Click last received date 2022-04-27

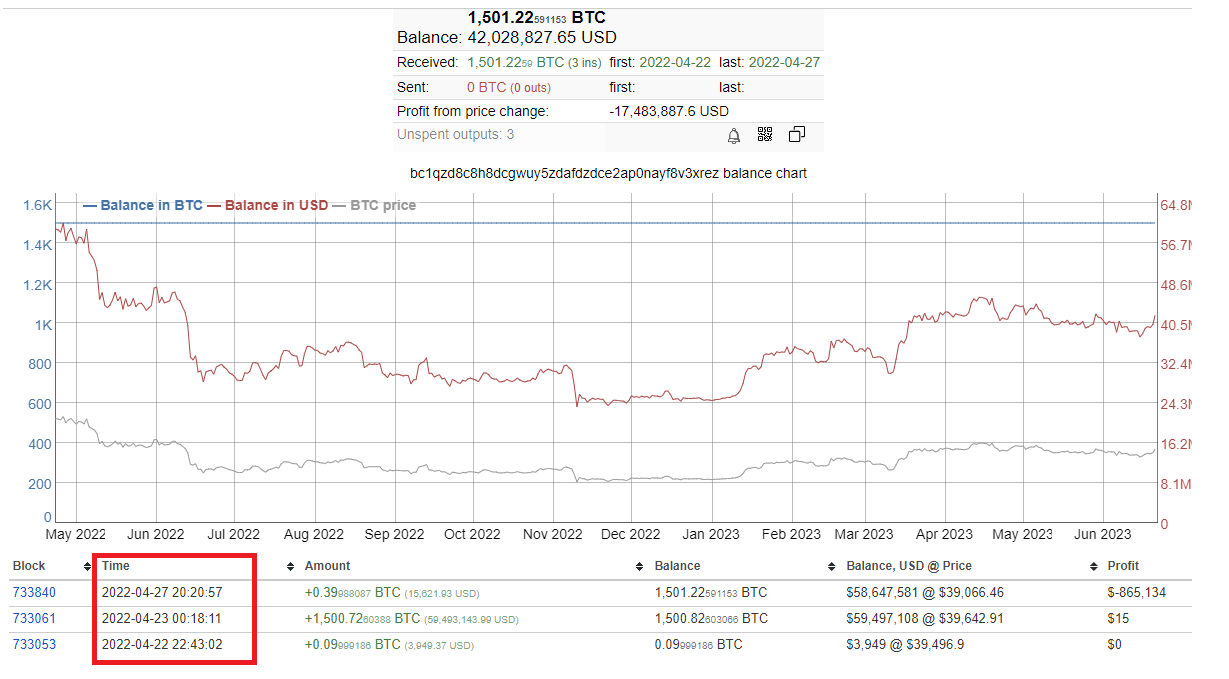coord(784,63)
